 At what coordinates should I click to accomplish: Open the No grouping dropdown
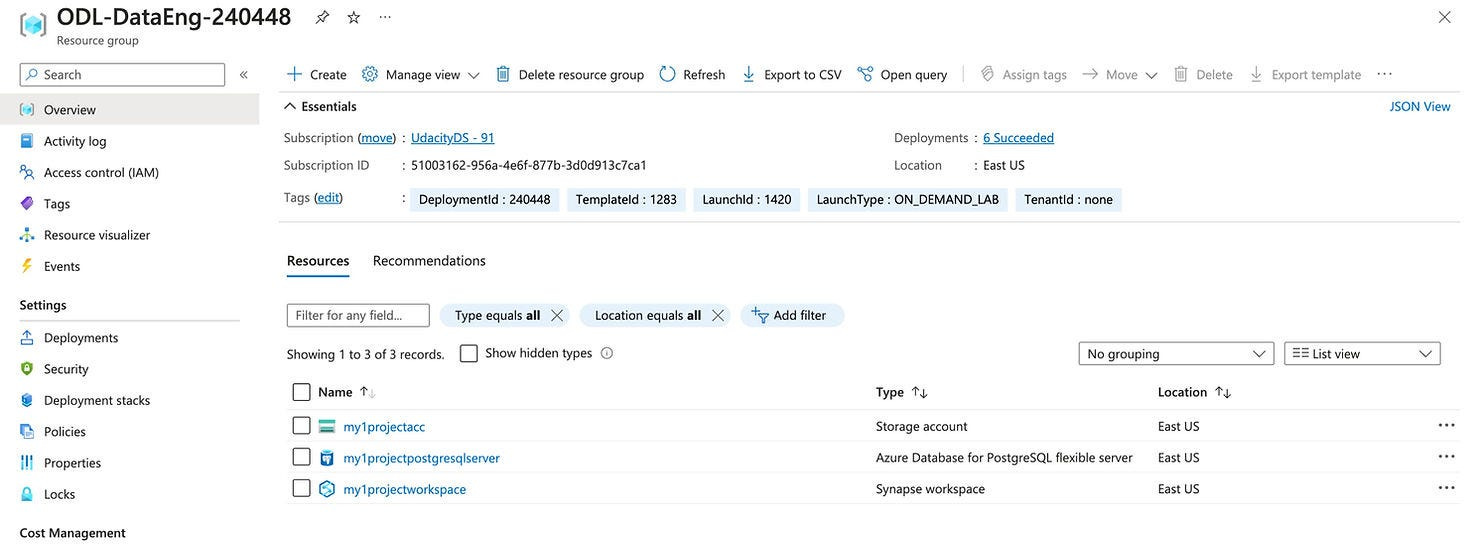[x=1176, y=354]
